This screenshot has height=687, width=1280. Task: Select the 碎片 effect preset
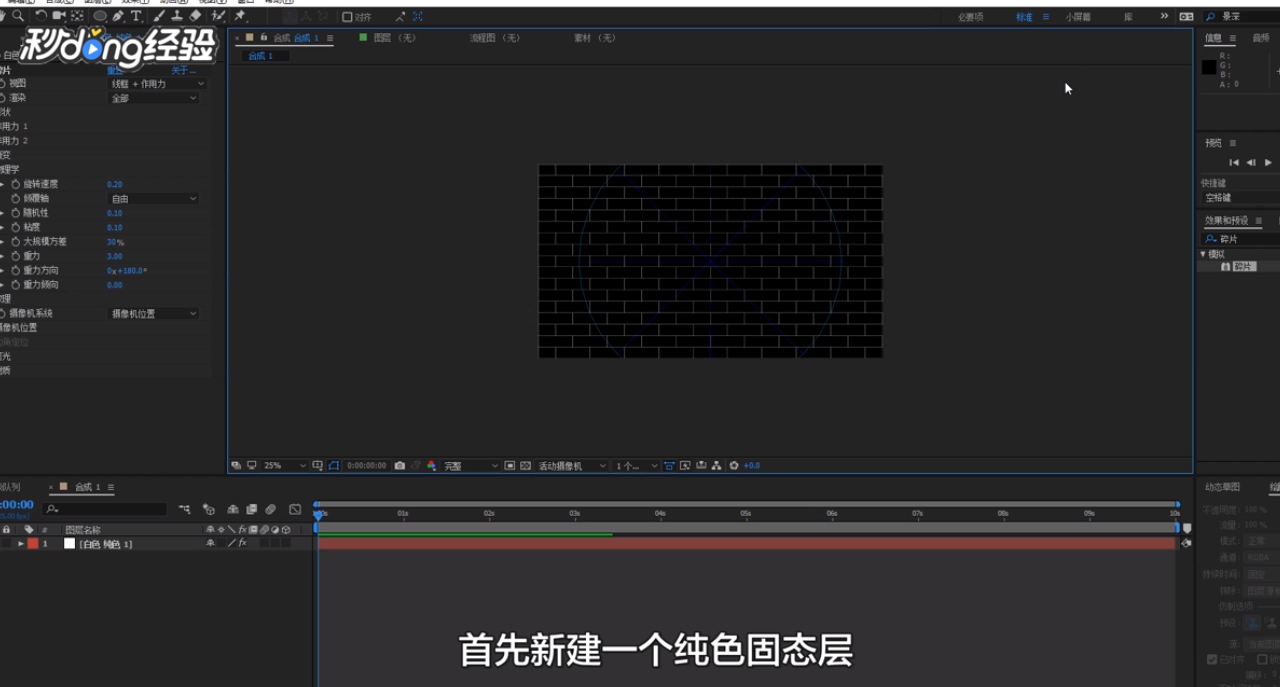pyautogui.click(x=1243, y=267)
